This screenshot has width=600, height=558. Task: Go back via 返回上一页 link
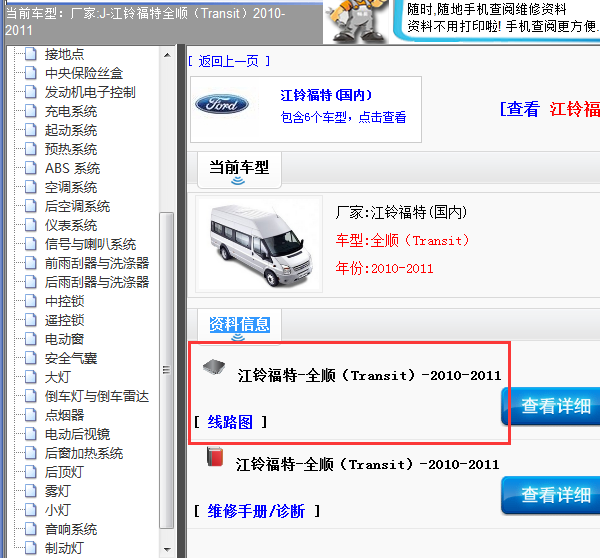[x=229, y=61]
